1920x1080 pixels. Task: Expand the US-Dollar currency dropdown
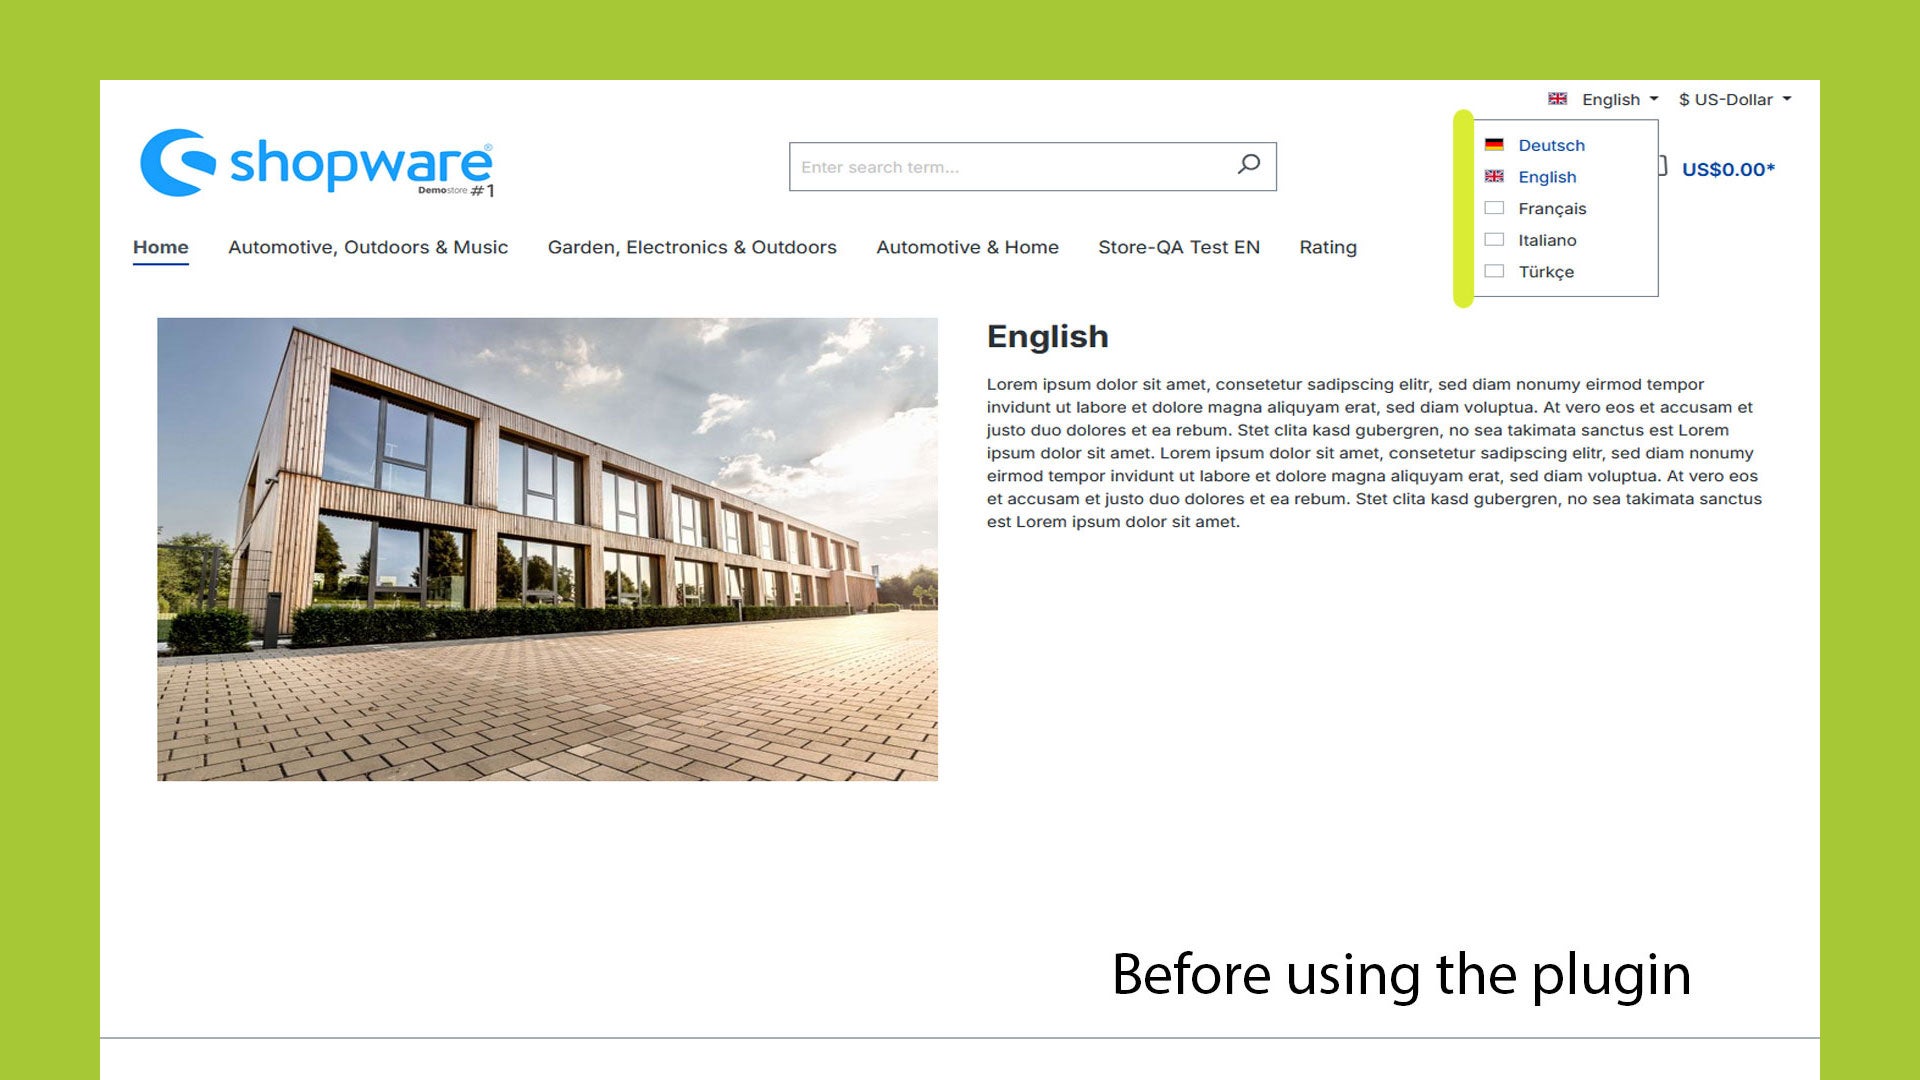[1733, 99]
